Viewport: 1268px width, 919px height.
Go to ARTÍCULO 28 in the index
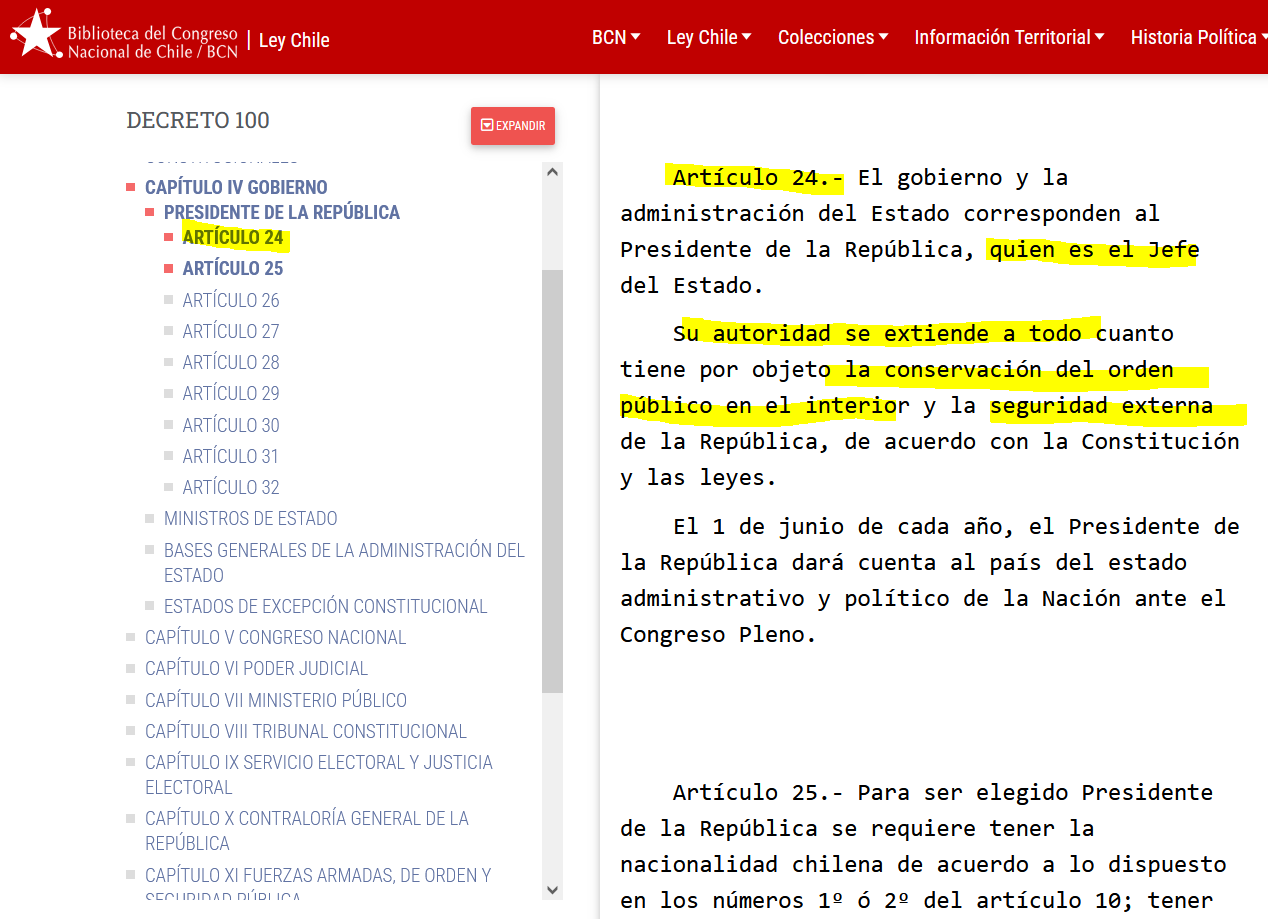(x=231, y=362)
